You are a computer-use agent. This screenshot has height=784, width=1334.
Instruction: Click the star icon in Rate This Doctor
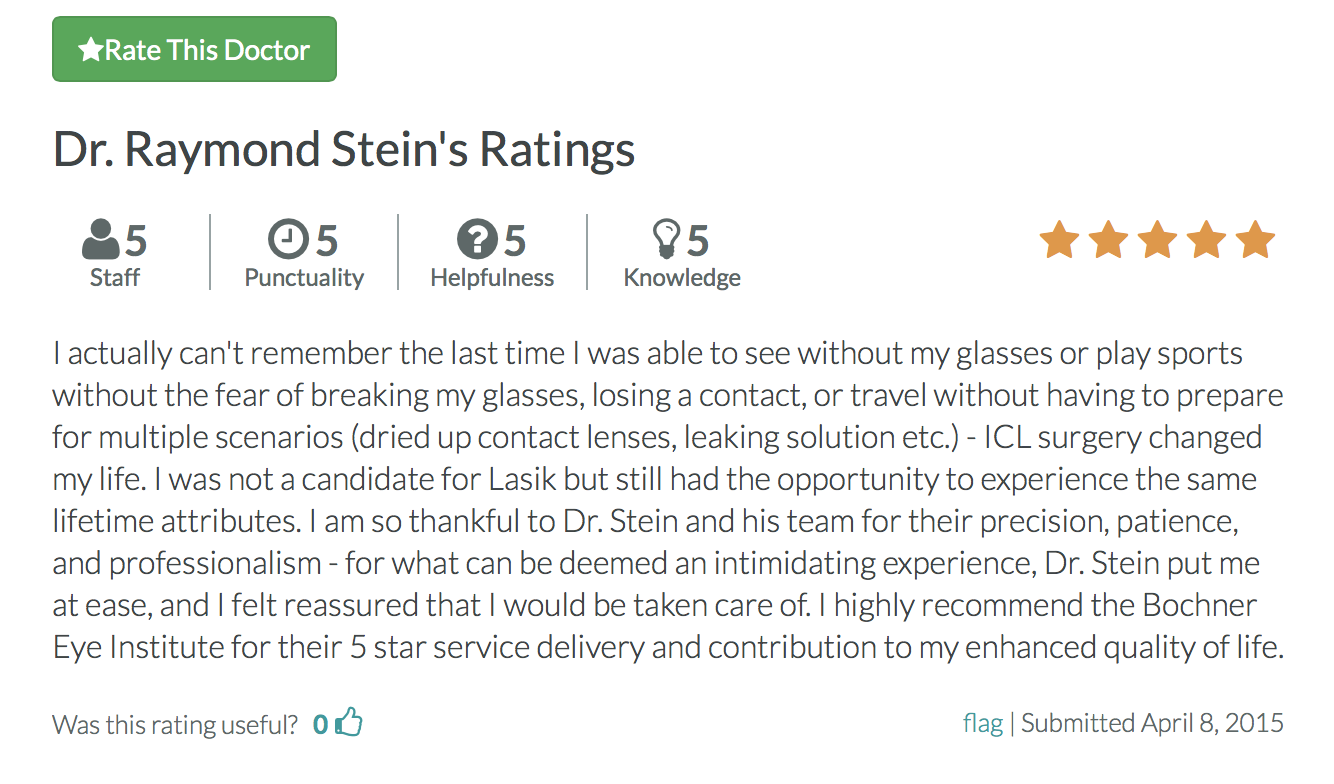pos(91,50)
